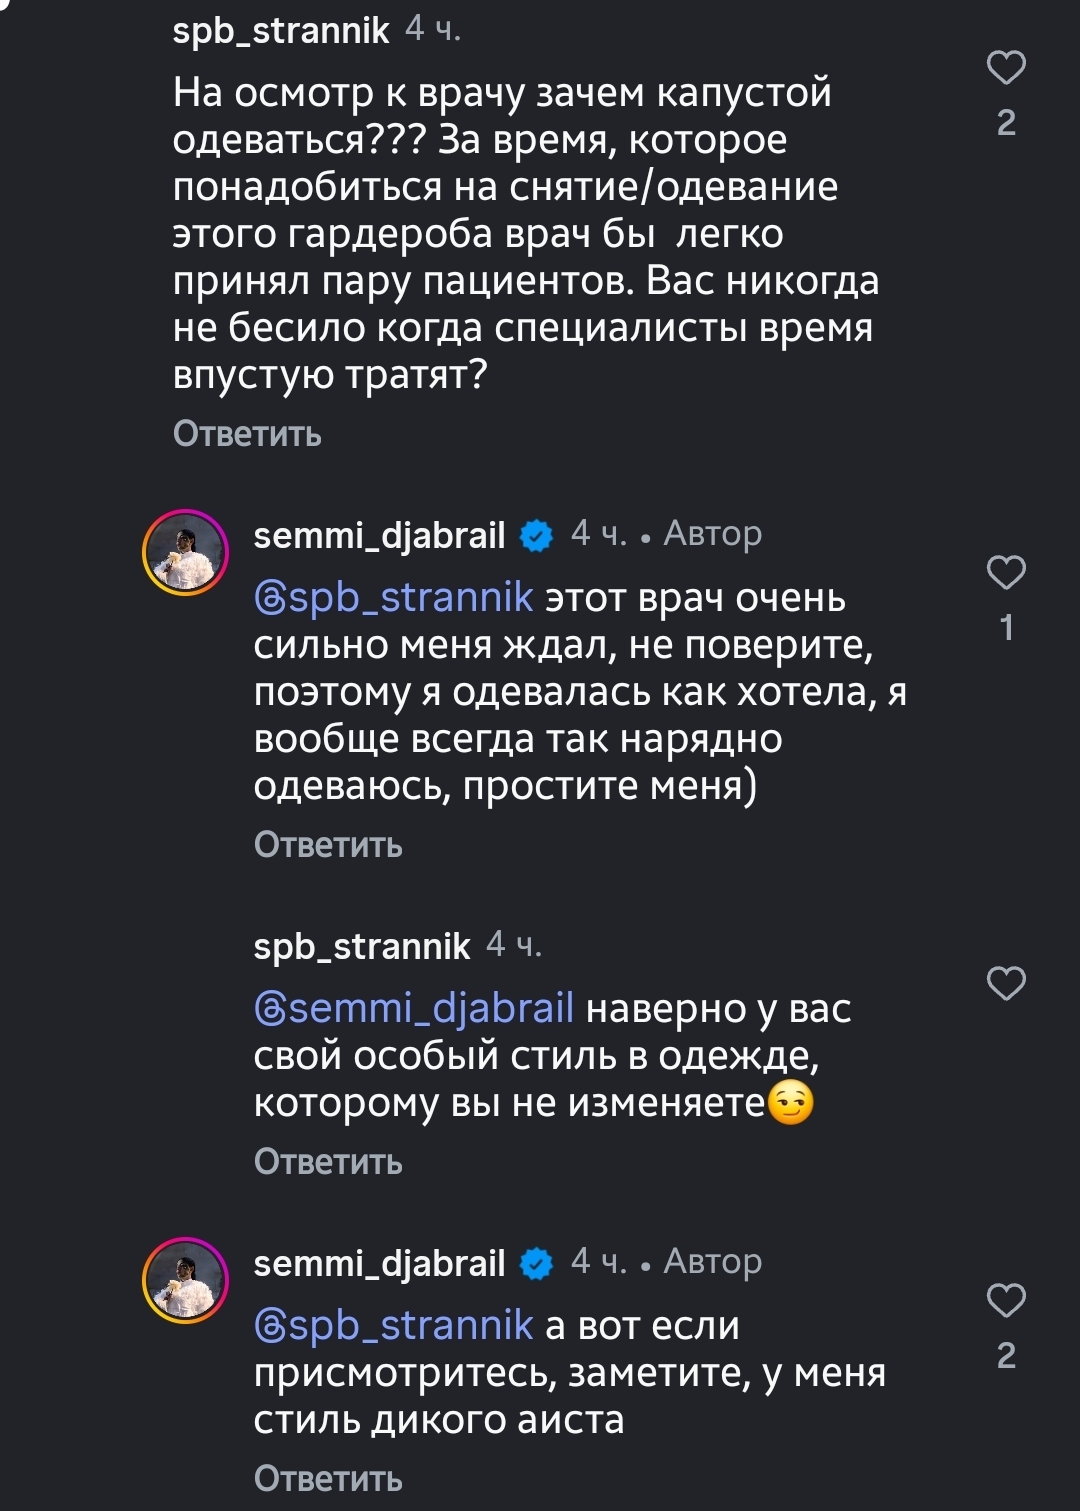Open spb_strannik username above the капустой comment

pos(280,31)
